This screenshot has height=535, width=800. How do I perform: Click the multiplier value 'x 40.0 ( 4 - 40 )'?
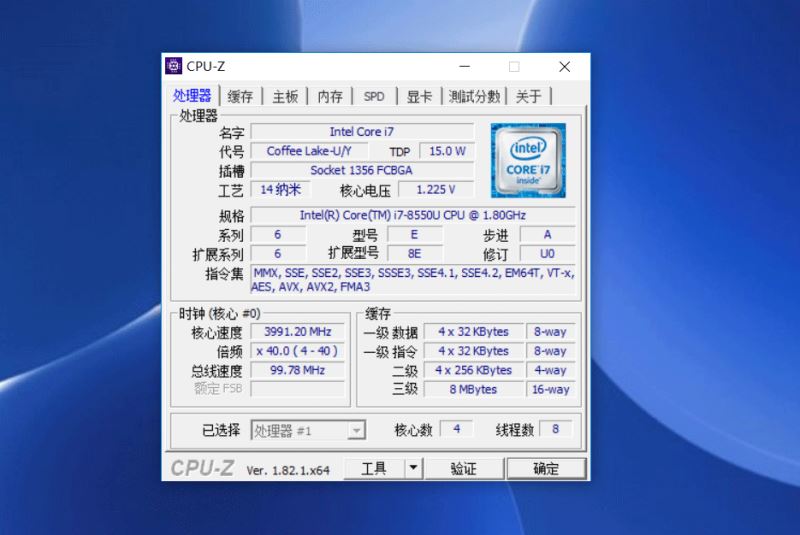coord(297,351)
